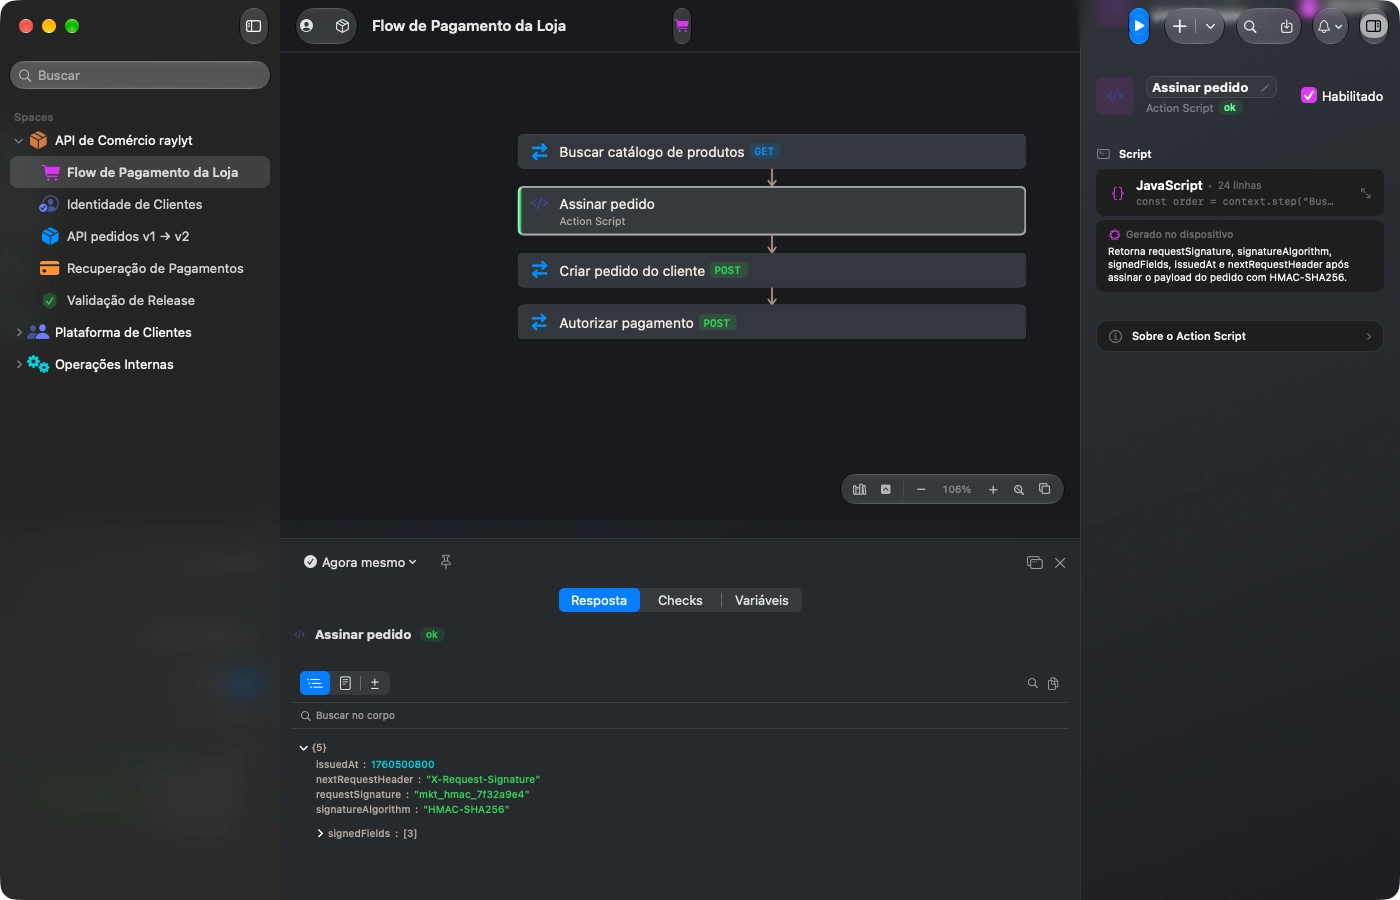
Task: Open the Agora mesmo run history dropdown
Action: [x=360, y=563]
